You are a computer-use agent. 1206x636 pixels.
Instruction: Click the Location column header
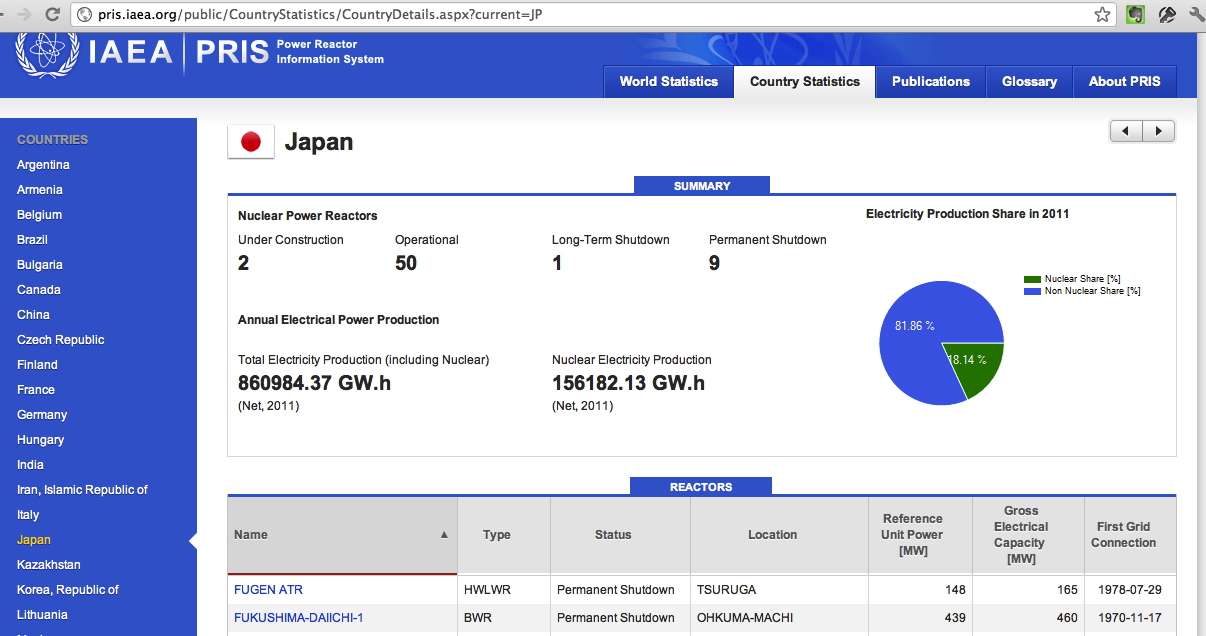point(779,535)
